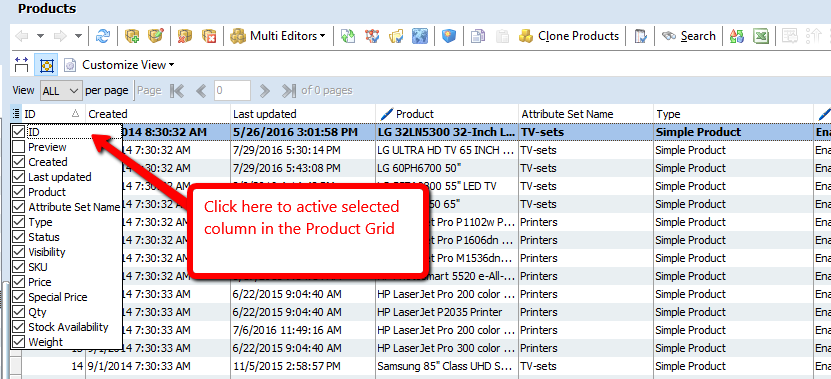Uncheck the Price column checkbox

[19, 282]
